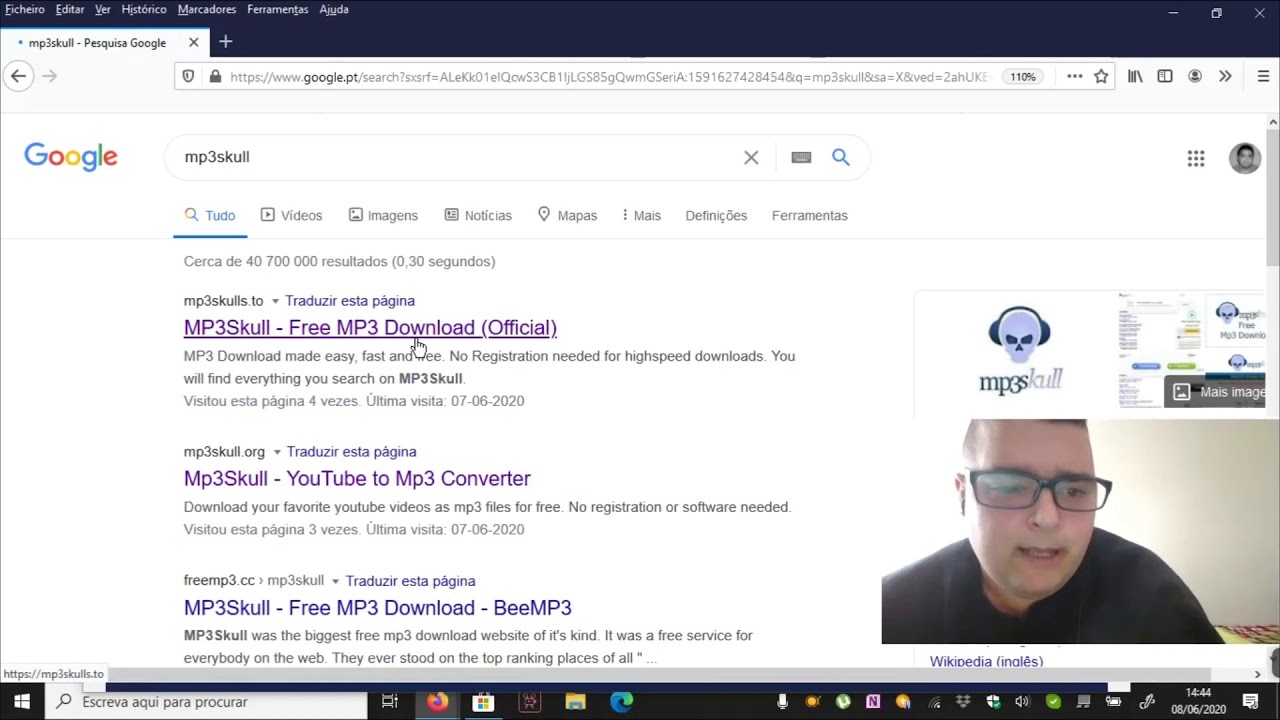Image resolution: width=1280 pixels, height=720 pixels.
Task: Open a new tab with the plus button
Action: click(x=226, y=42)
